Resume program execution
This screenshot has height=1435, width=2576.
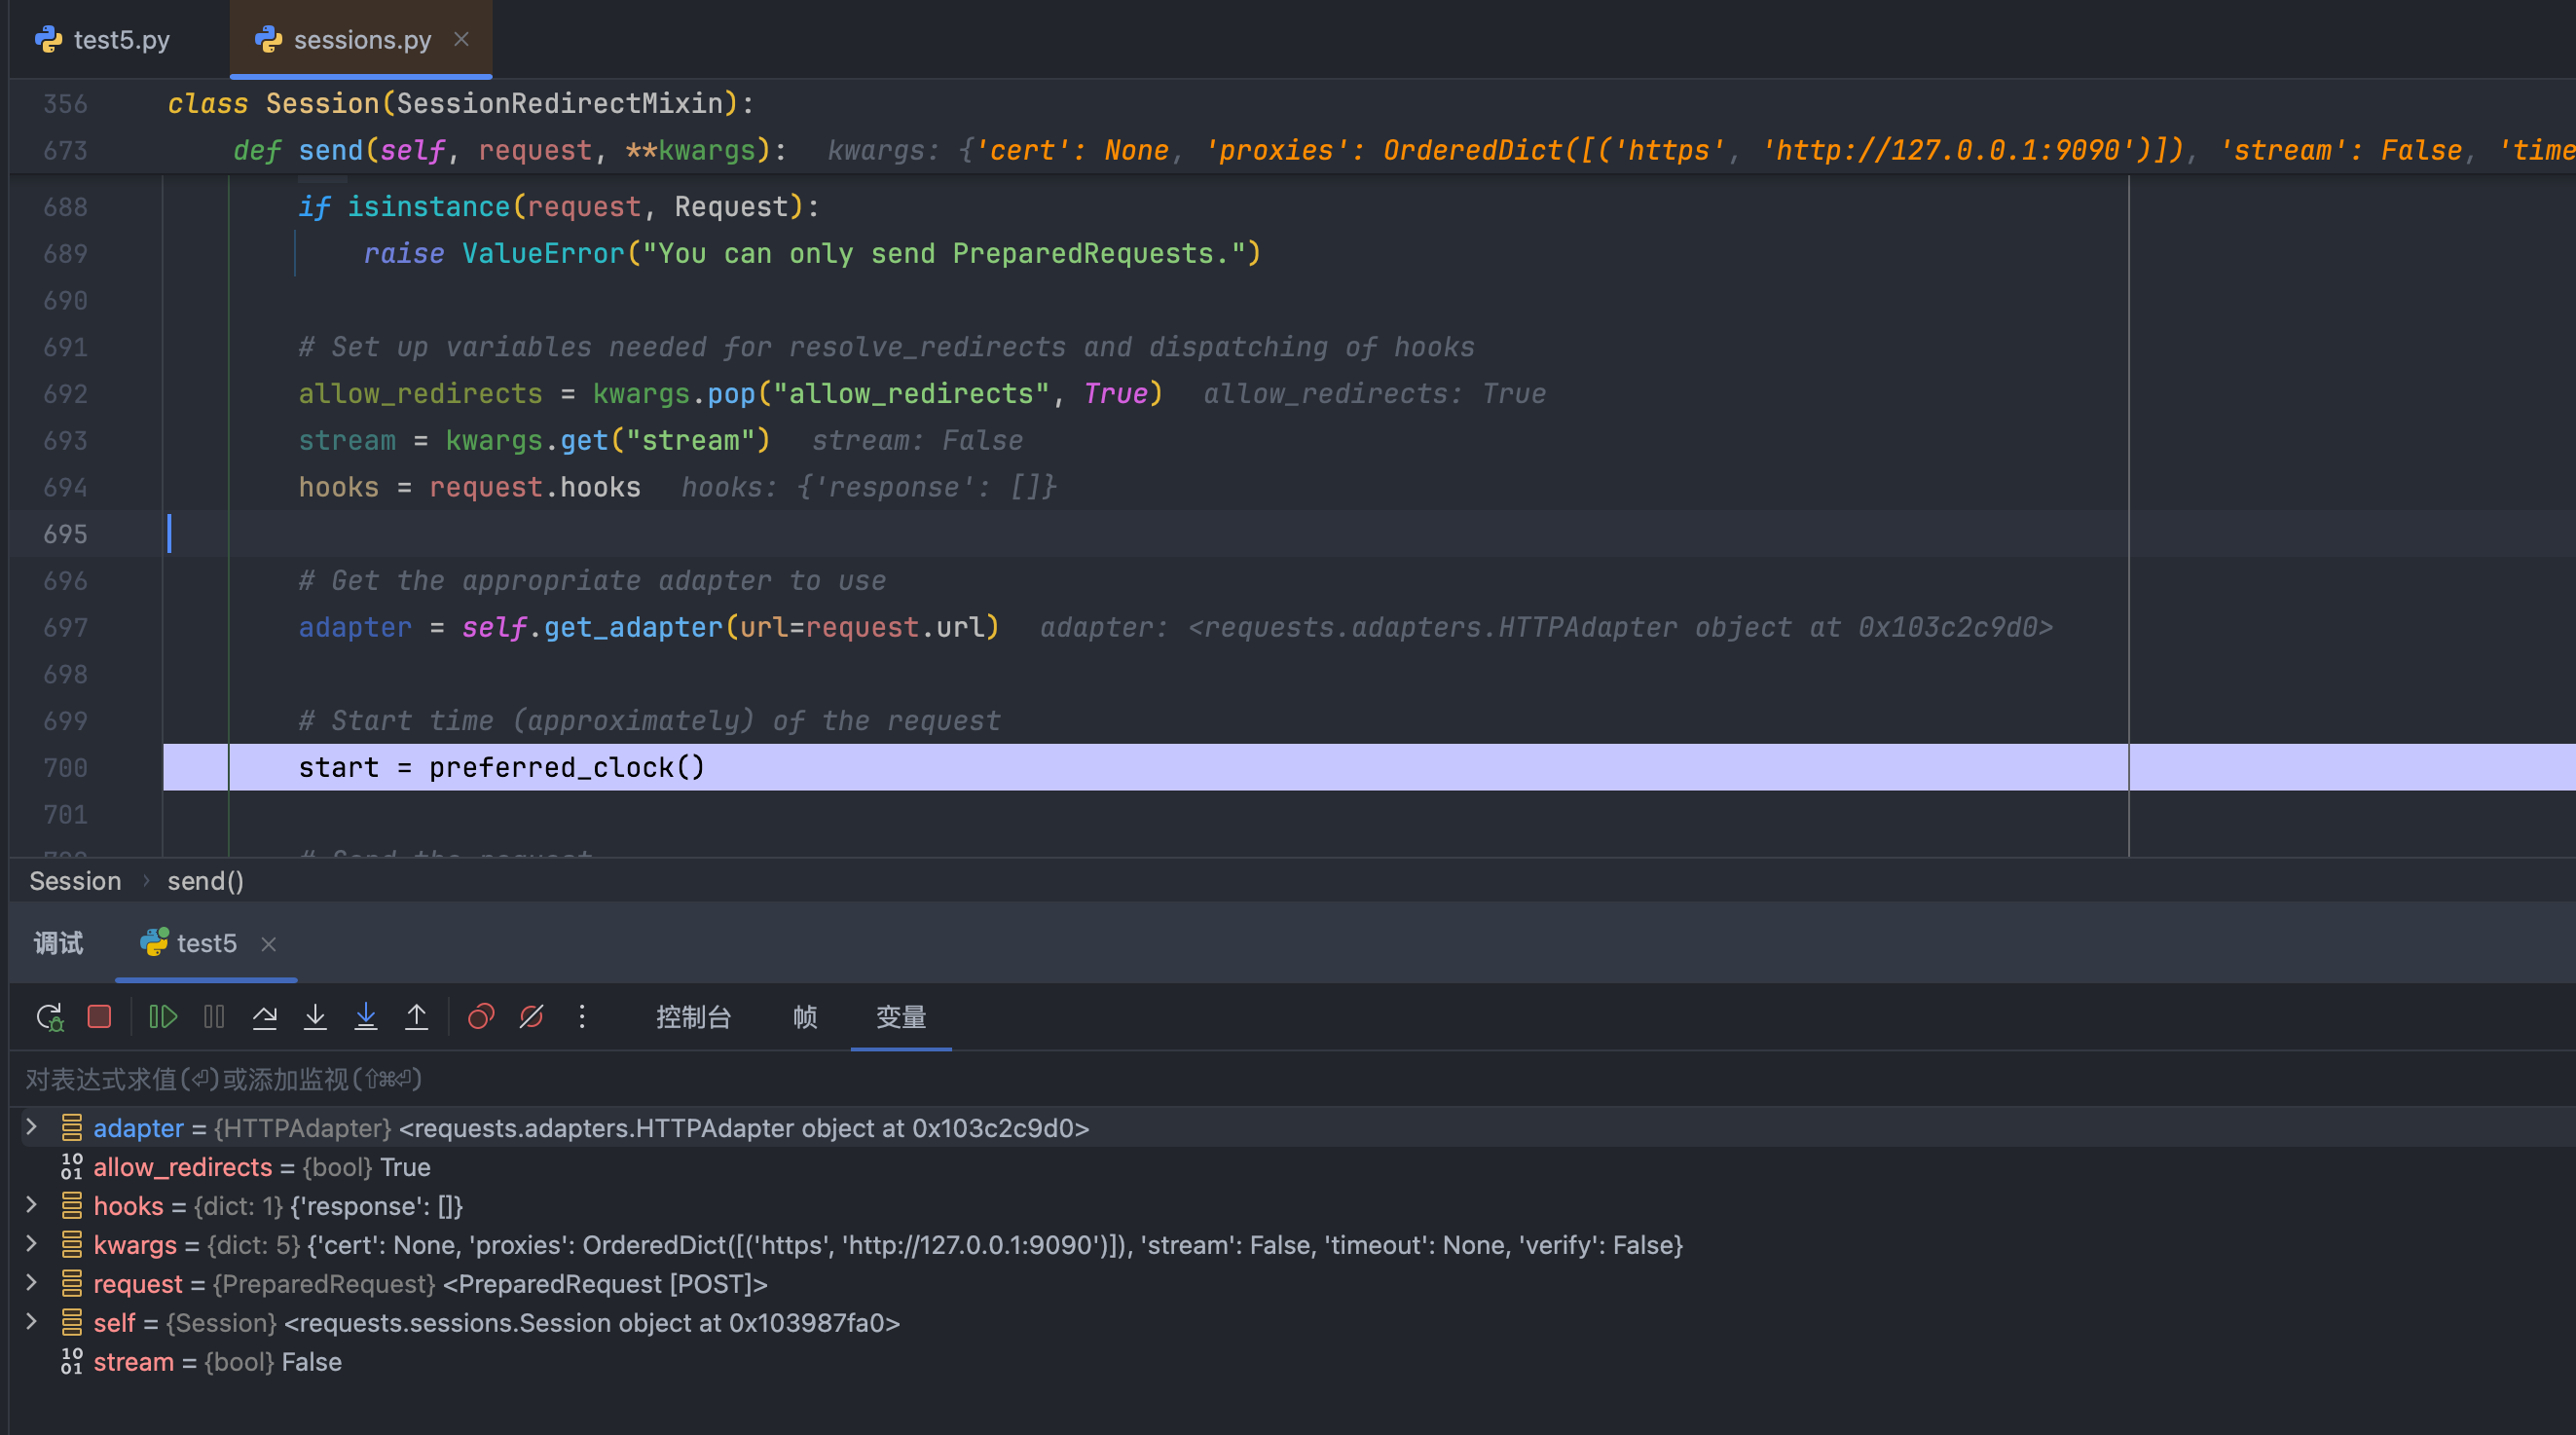pos(163,1017)
